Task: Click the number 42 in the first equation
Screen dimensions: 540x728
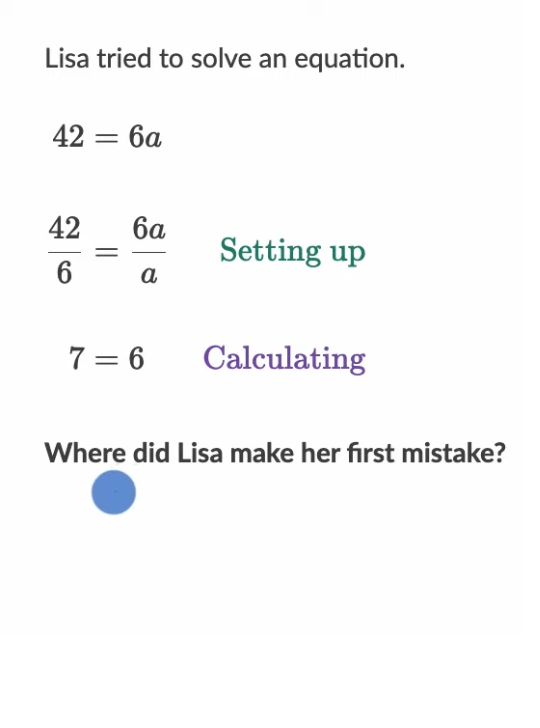Action: pyautogui.click(x=69, y=137)
